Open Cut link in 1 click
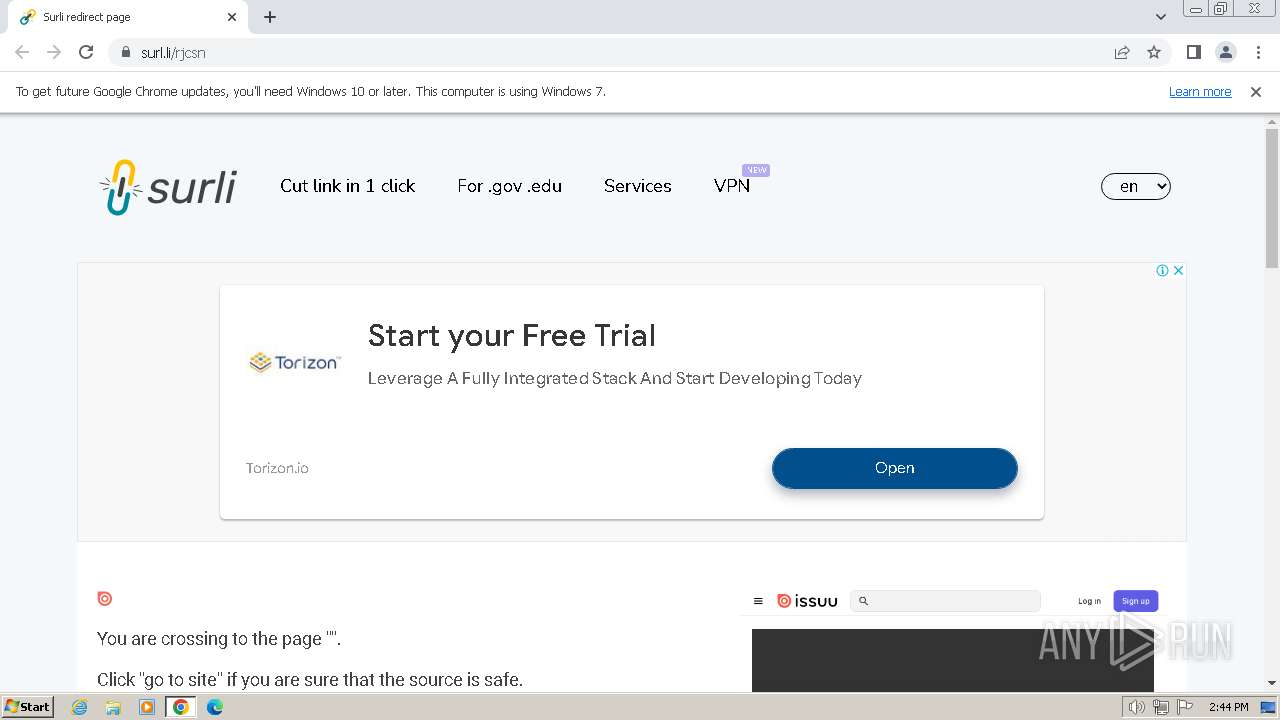The image size is (1280, 720). pyautogui.click(x=347, y=186)
